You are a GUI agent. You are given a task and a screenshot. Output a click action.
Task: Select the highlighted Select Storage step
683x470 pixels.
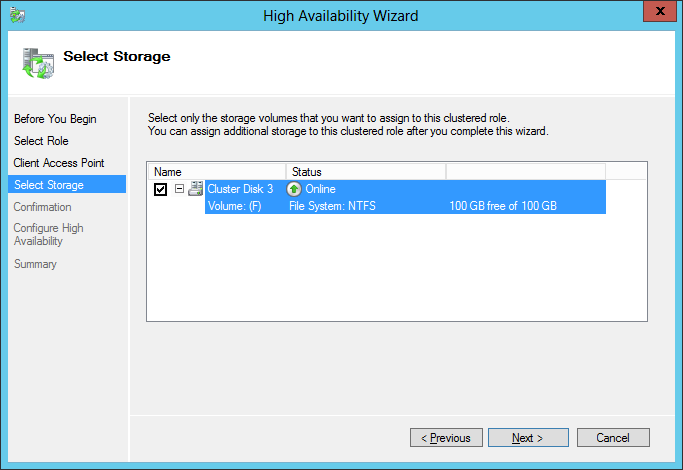(x=49, y=185)
